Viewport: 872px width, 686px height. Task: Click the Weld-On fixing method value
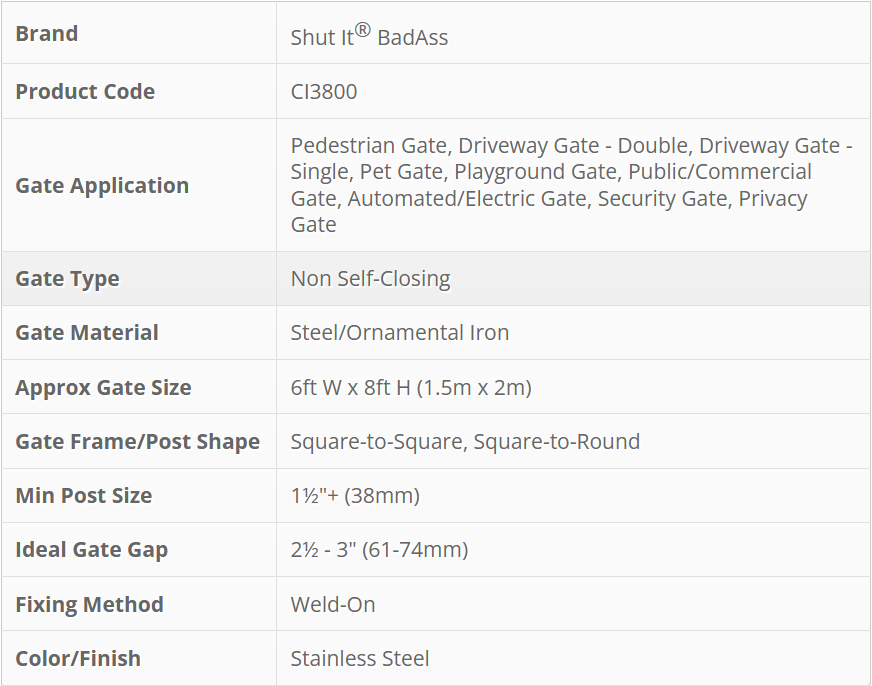[333, 605]
